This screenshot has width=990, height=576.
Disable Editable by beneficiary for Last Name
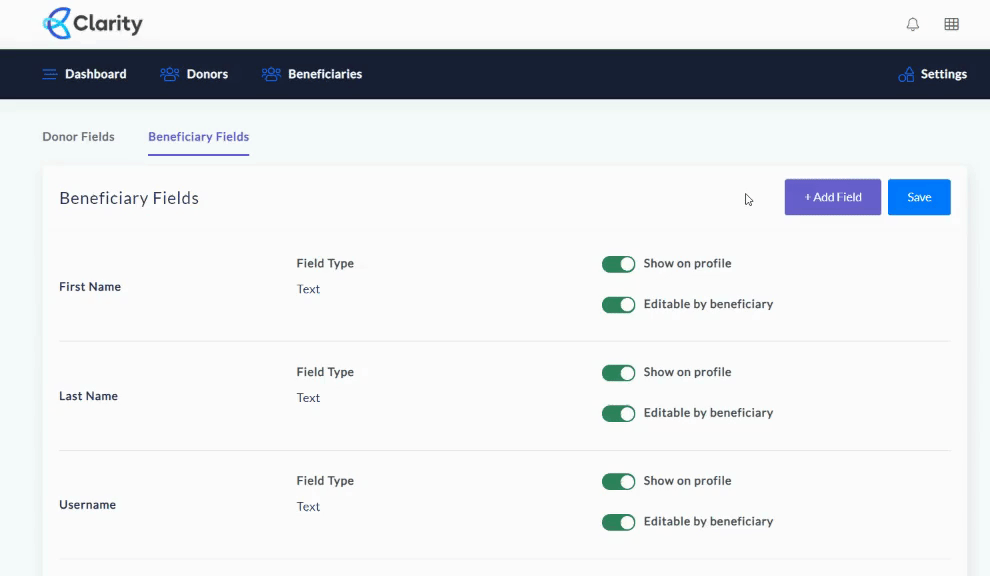[619, 413]
